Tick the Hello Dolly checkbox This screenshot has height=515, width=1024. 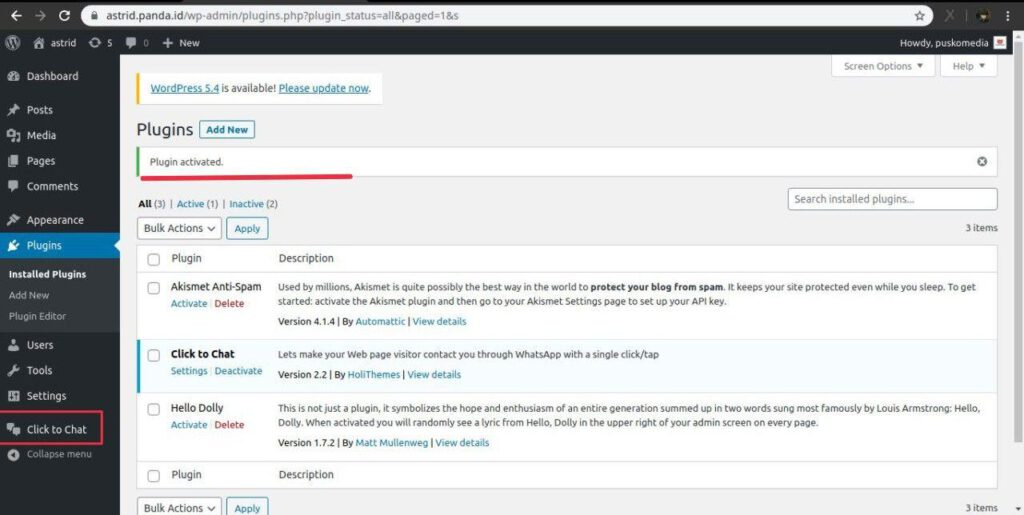coord(153,409)
